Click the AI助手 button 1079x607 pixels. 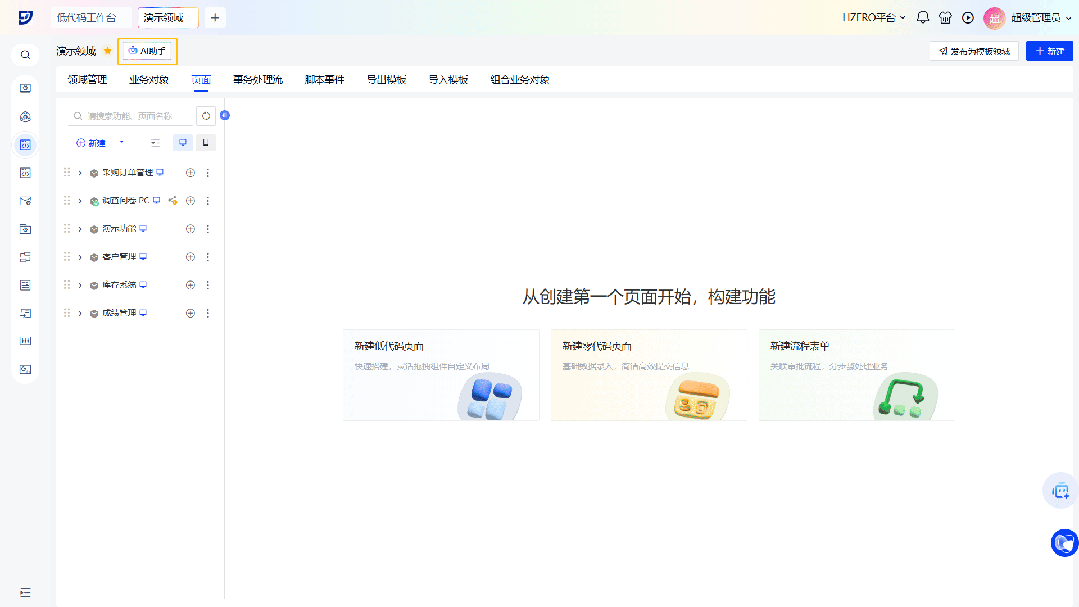[x=147, y=51]
